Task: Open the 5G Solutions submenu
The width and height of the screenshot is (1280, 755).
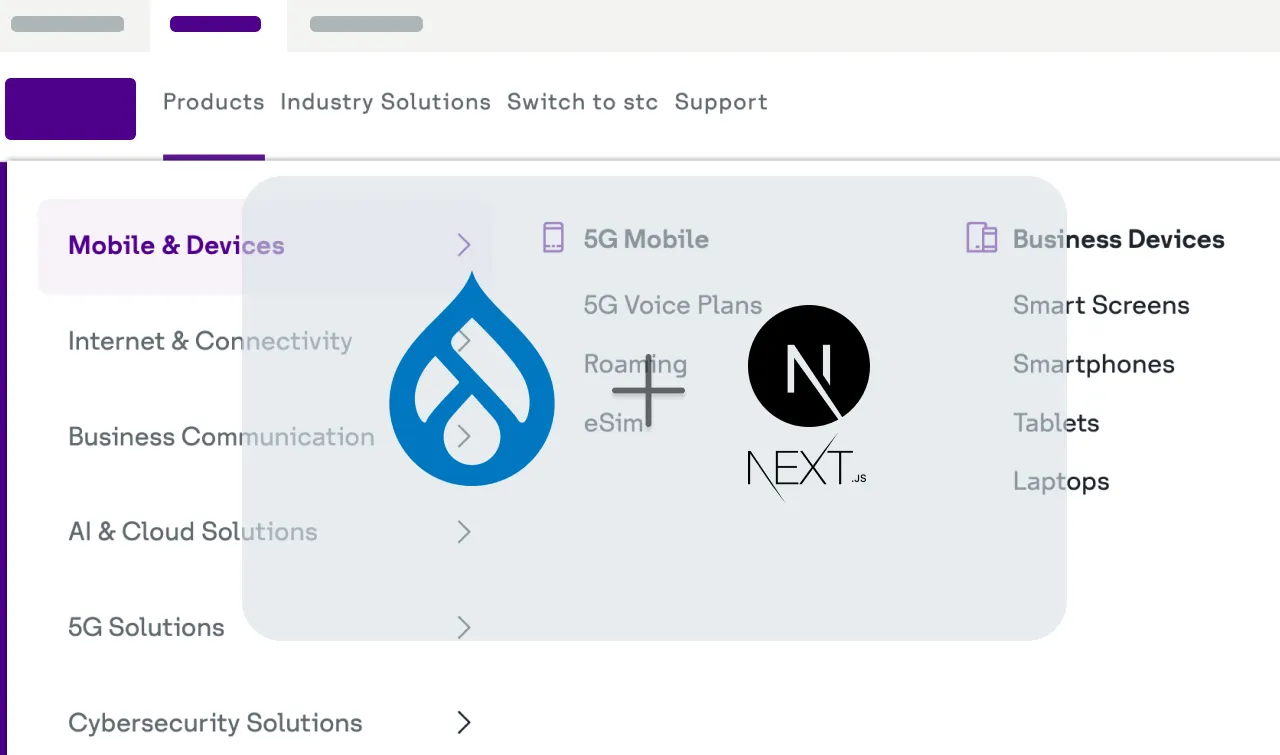Action: tap(146, 627)
